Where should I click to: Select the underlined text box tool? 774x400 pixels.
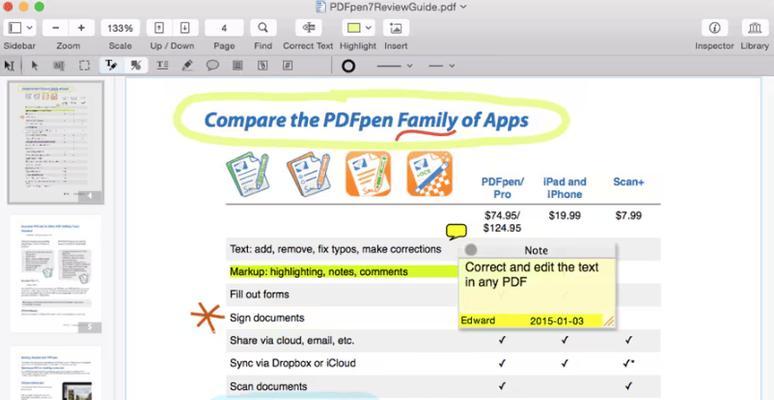(162, 65)
